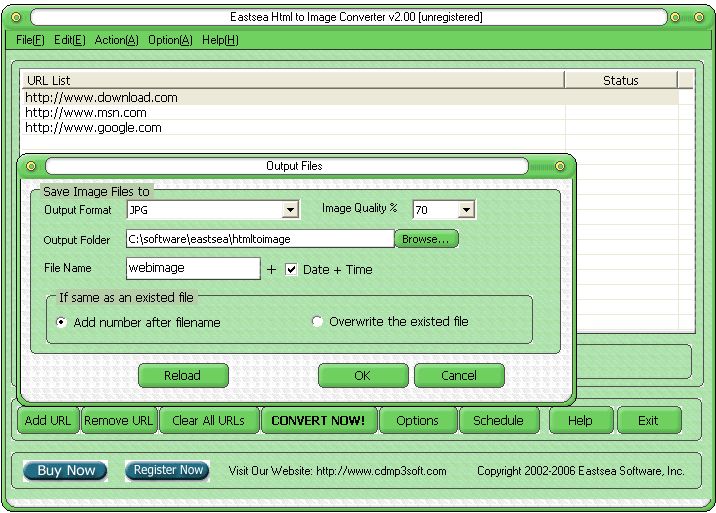Screen dimensions: 716x513
Task: Click the last round button at the main window's corner
Action: coord(699,17)
